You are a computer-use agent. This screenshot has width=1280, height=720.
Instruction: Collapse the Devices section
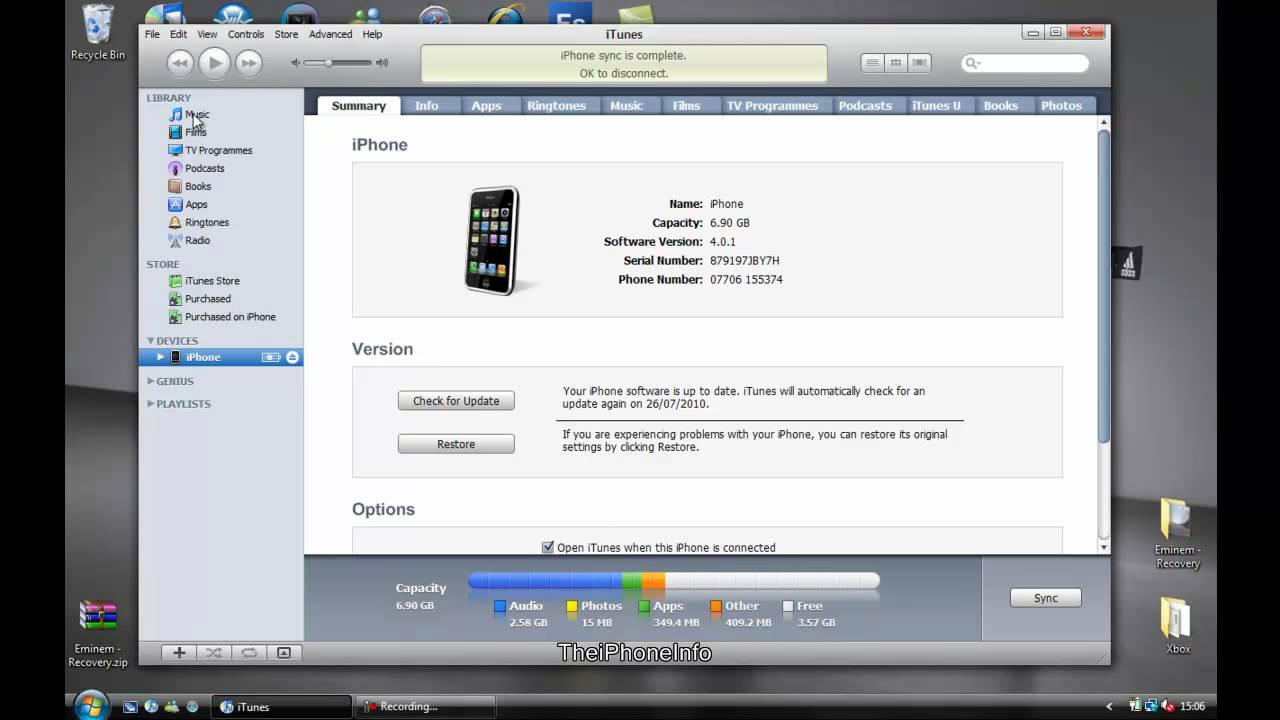point(151,341)
